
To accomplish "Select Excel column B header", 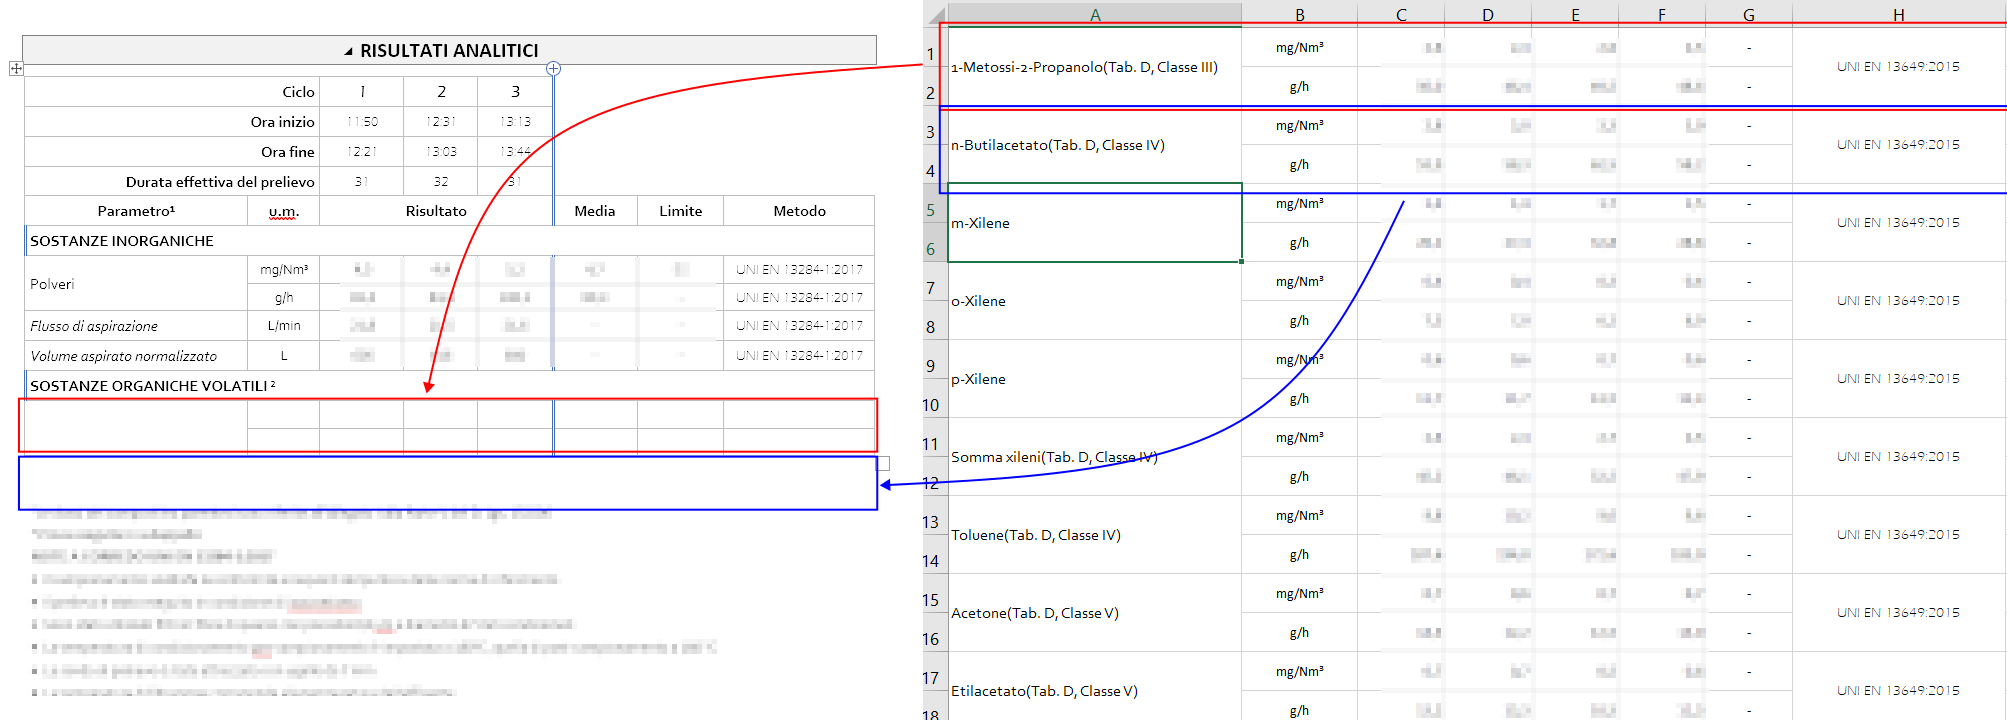I will click(1300, 15).
